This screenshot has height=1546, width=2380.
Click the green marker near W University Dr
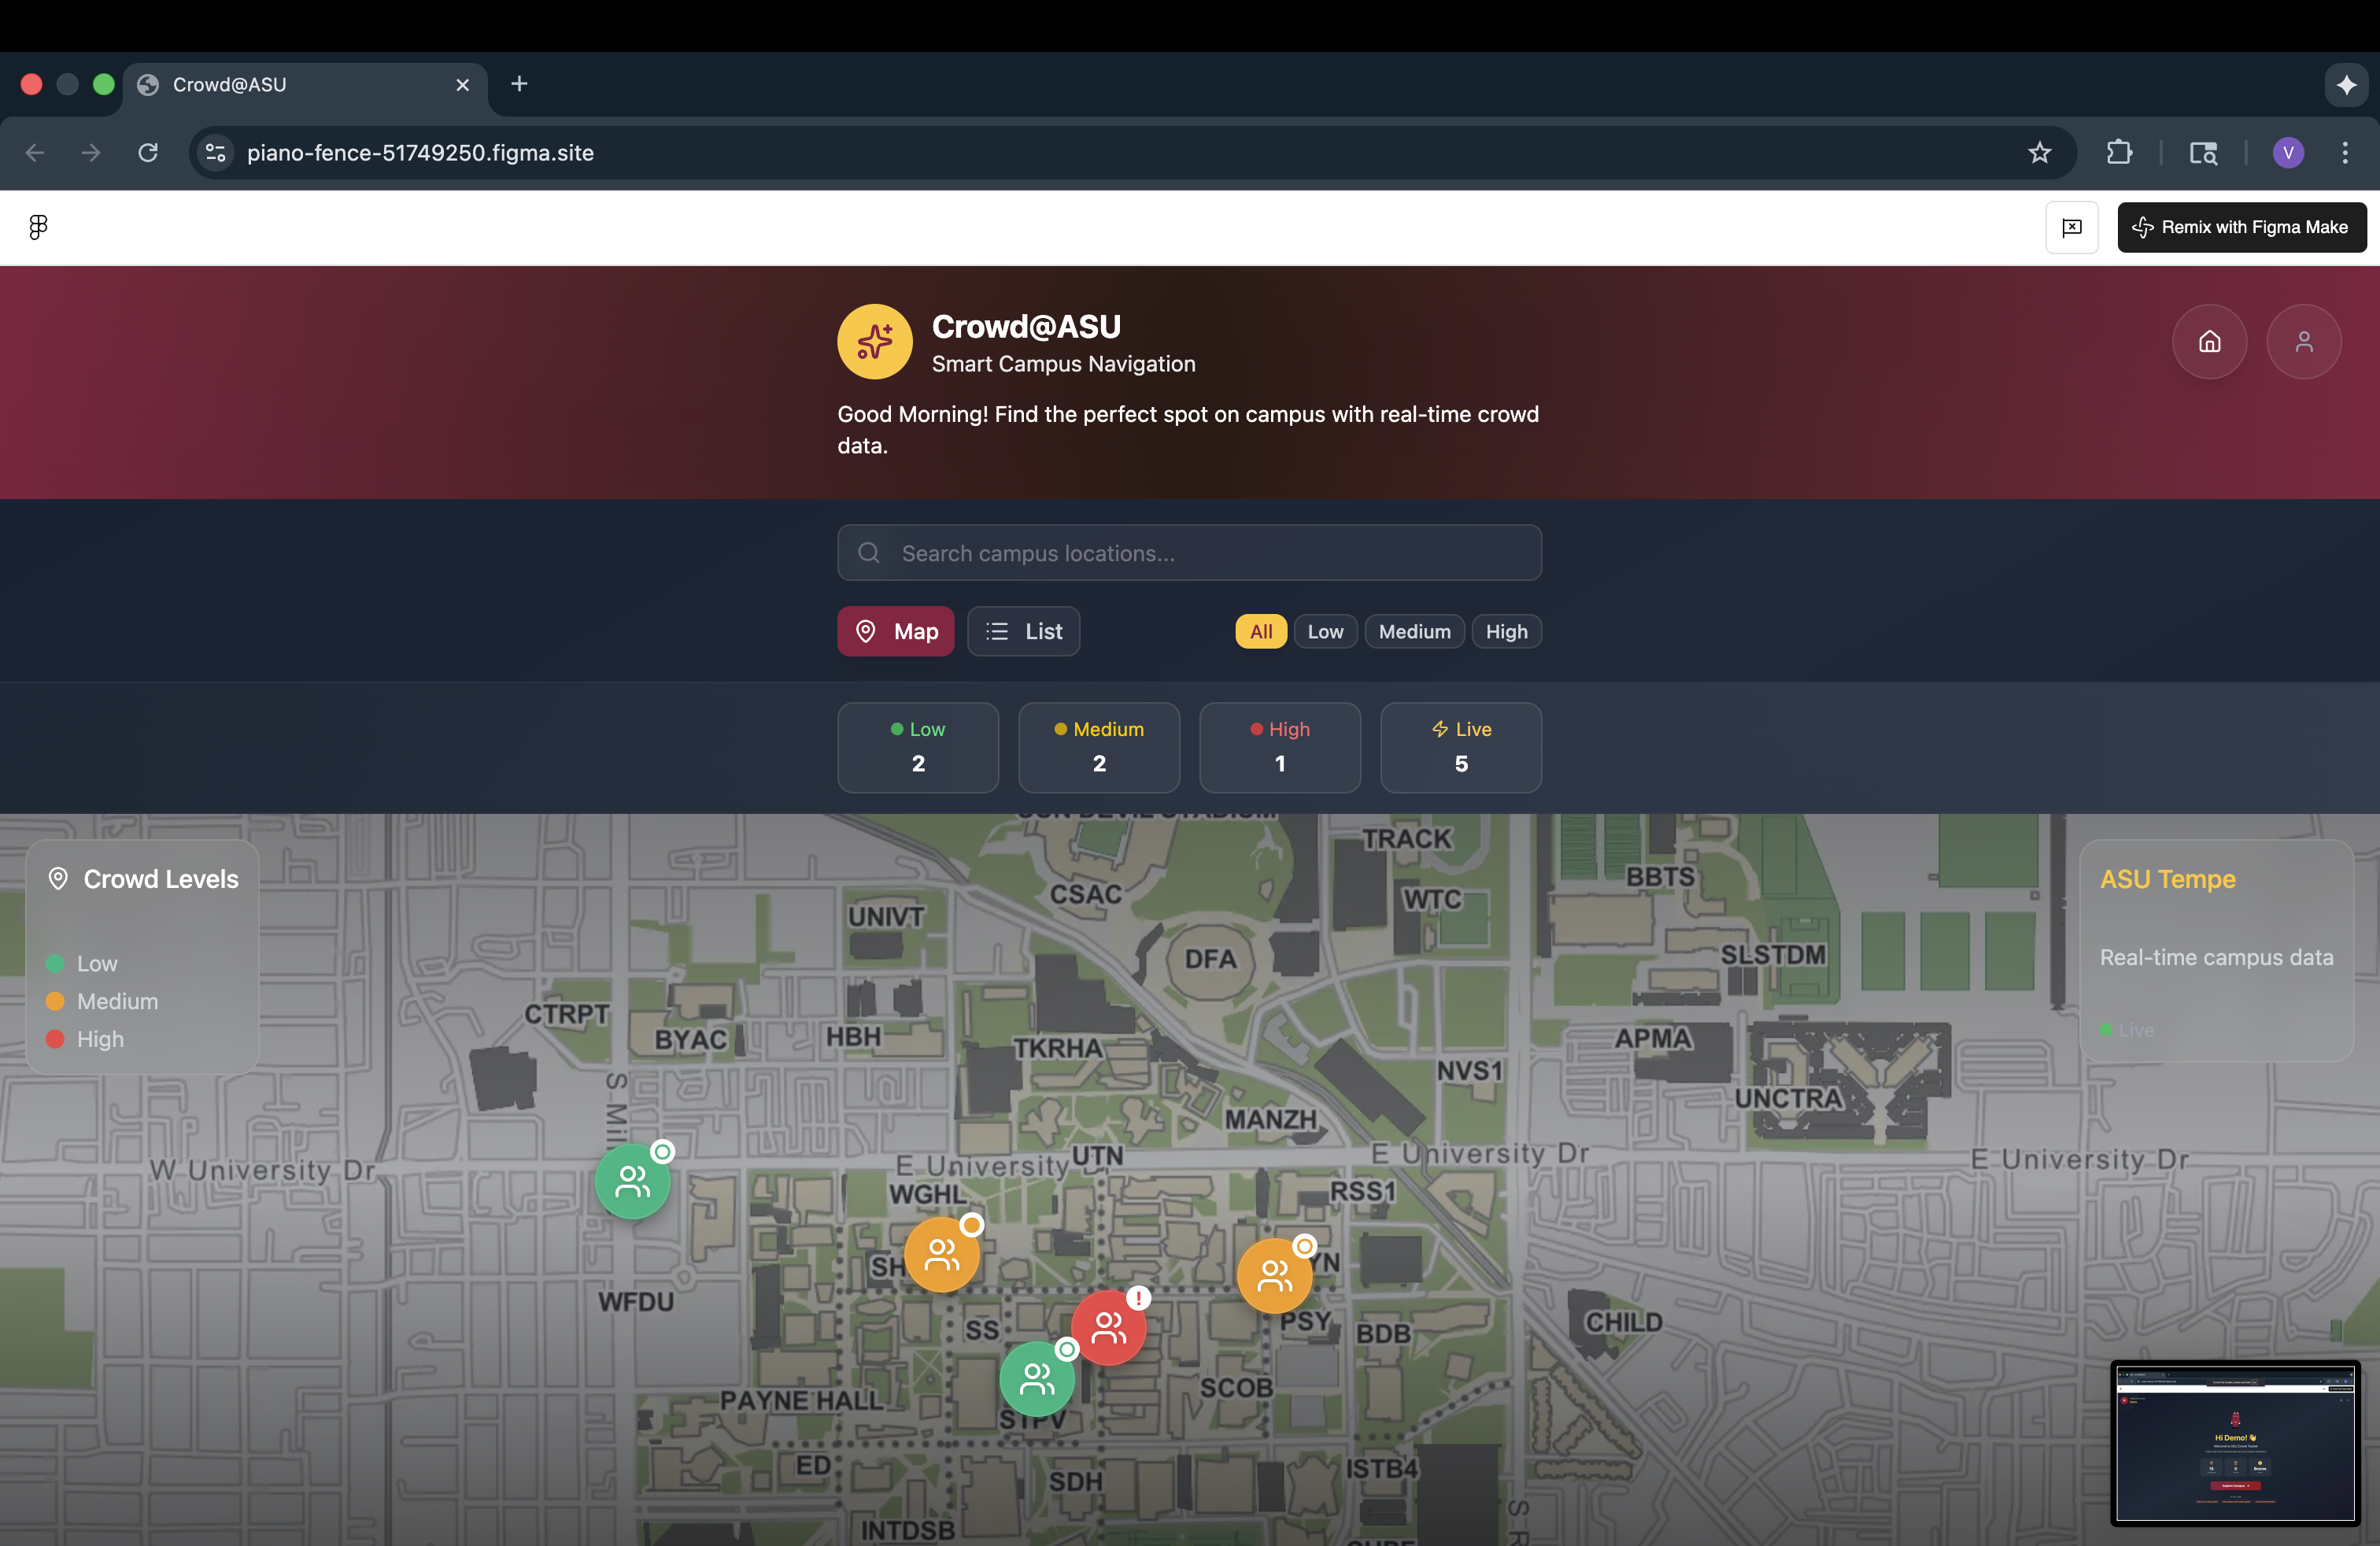[632, 1182]
